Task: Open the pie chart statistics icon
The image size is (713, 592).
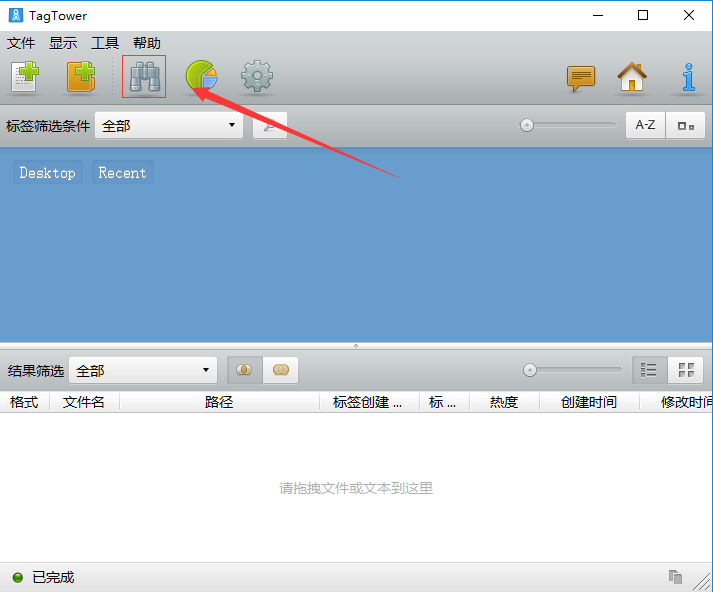Action: tap(201, 75)
